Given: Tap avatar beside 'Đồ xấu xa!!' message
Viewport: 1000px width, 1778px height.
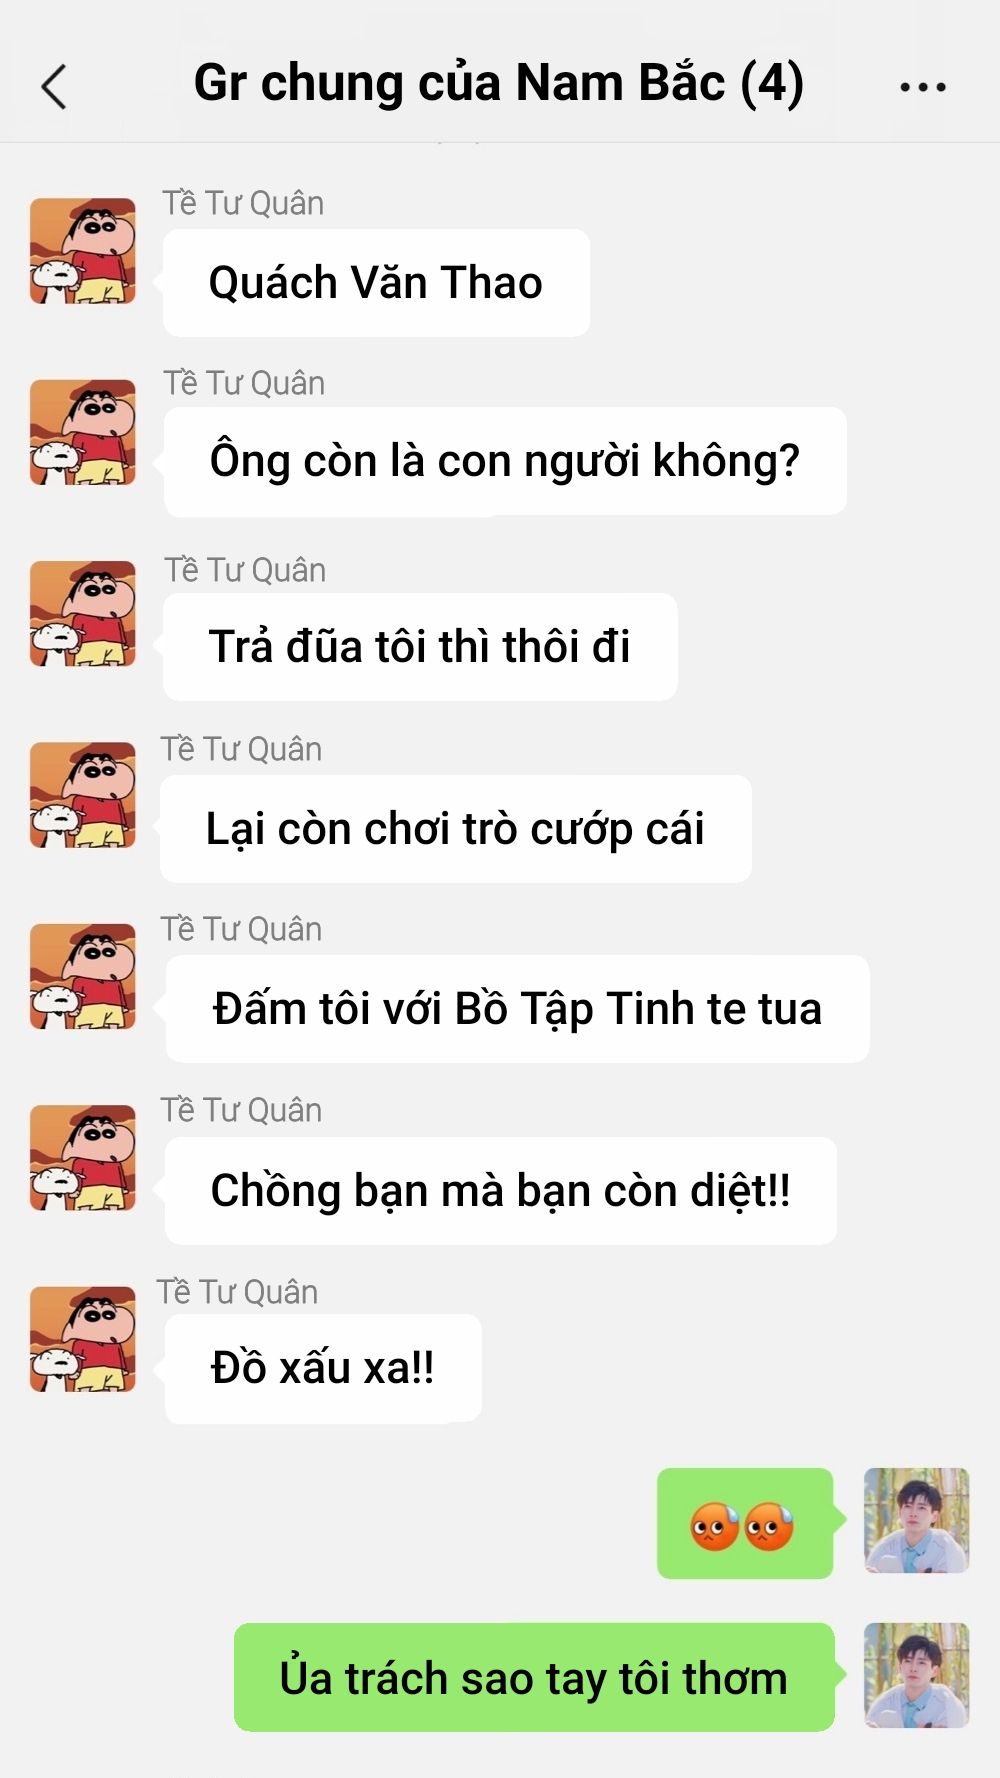Looking at the screenshot, I should (83, 1339).
